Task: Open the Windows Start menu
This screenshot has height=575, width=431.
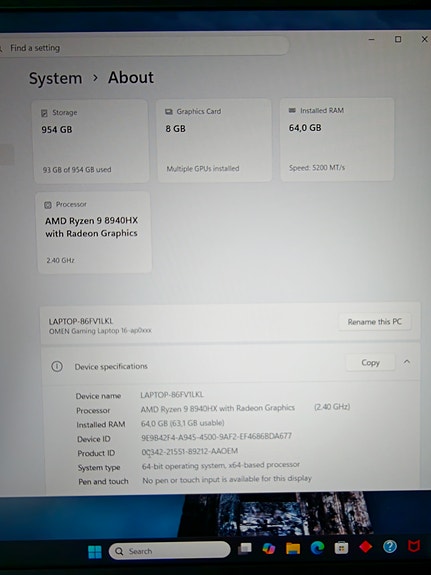Action: click(x=95, y=552)
